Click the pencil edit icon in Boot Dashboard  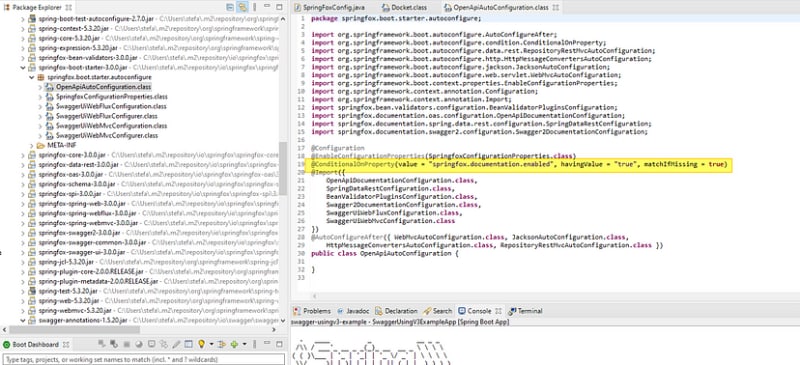pos(176,344)
